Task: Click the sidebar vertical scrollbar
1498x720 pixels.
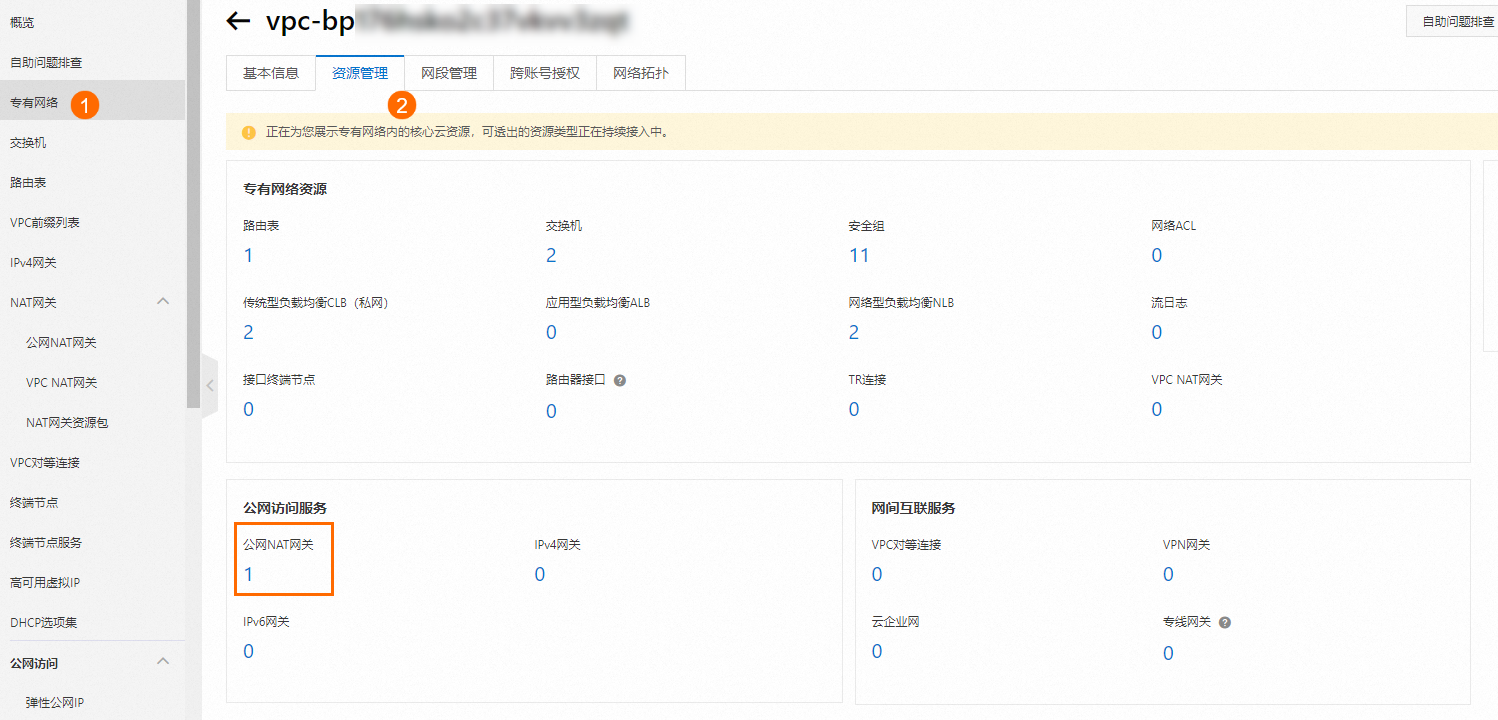Action: (193, 204)
